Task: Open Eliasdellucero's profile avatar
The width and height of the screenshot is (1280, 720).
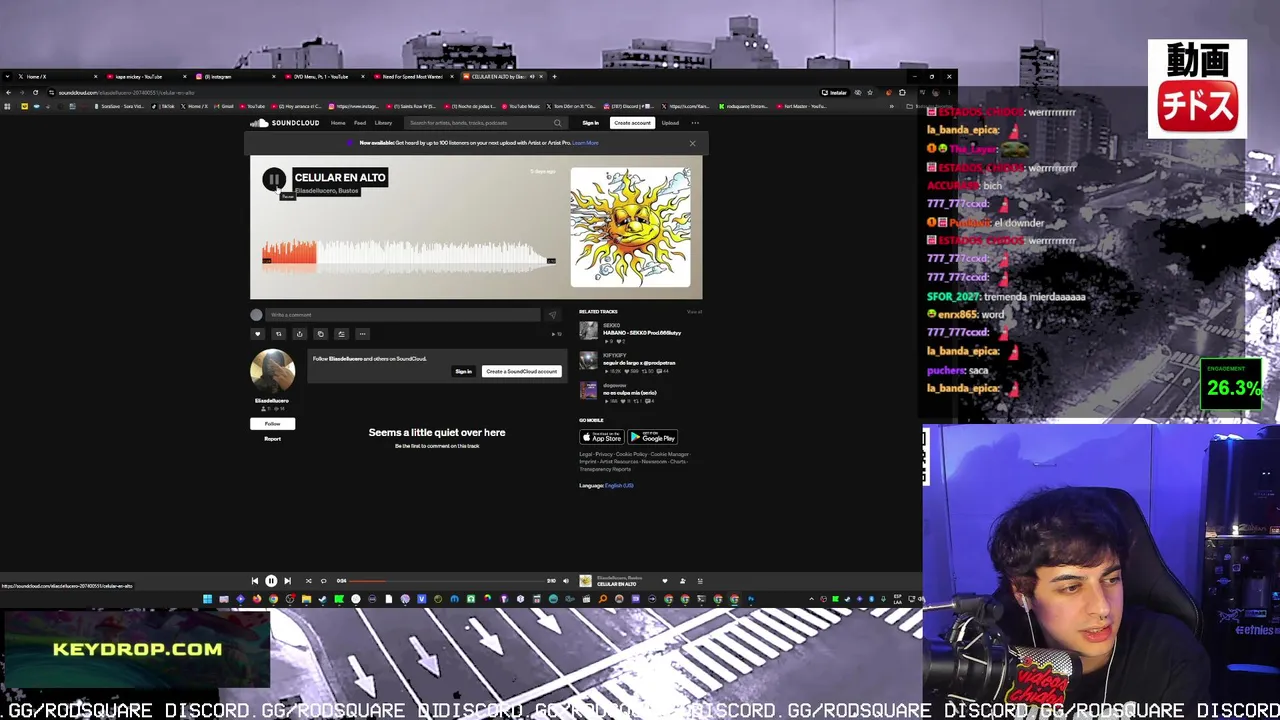Action: pyautogui.click(x=272, y=371)
